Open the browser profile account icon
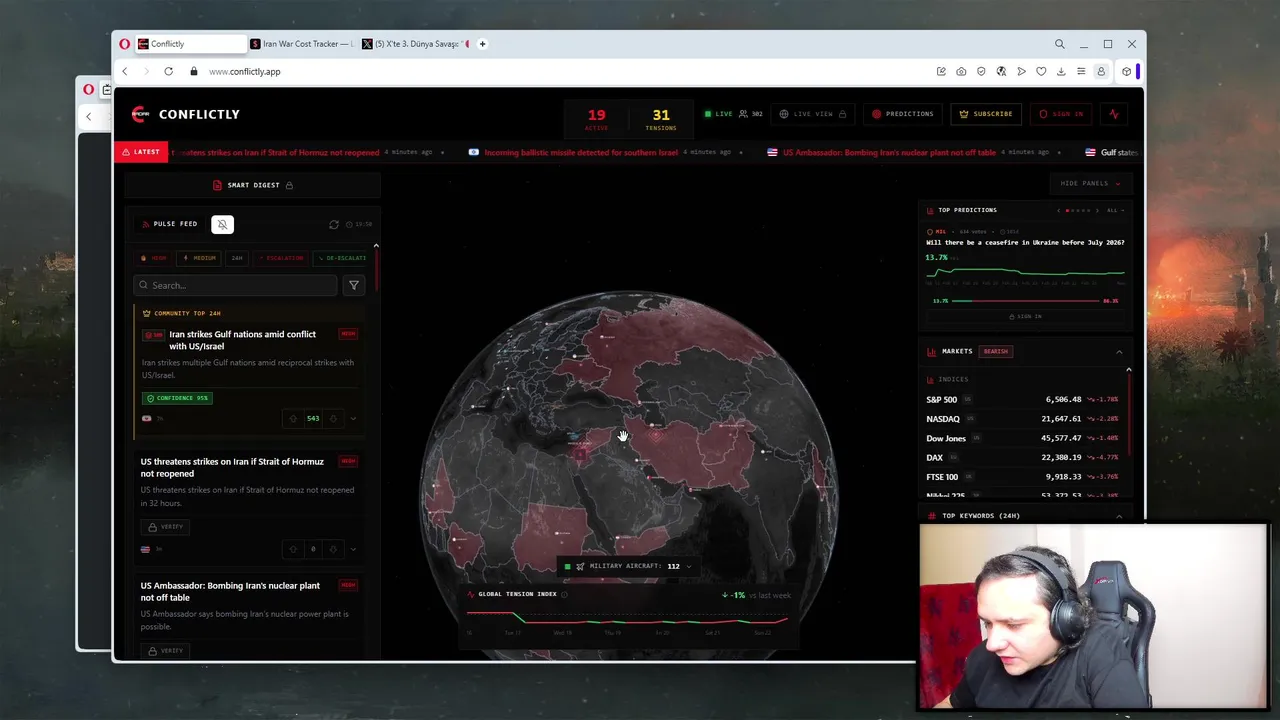Screen dimensions: 1280x720 1101,71
